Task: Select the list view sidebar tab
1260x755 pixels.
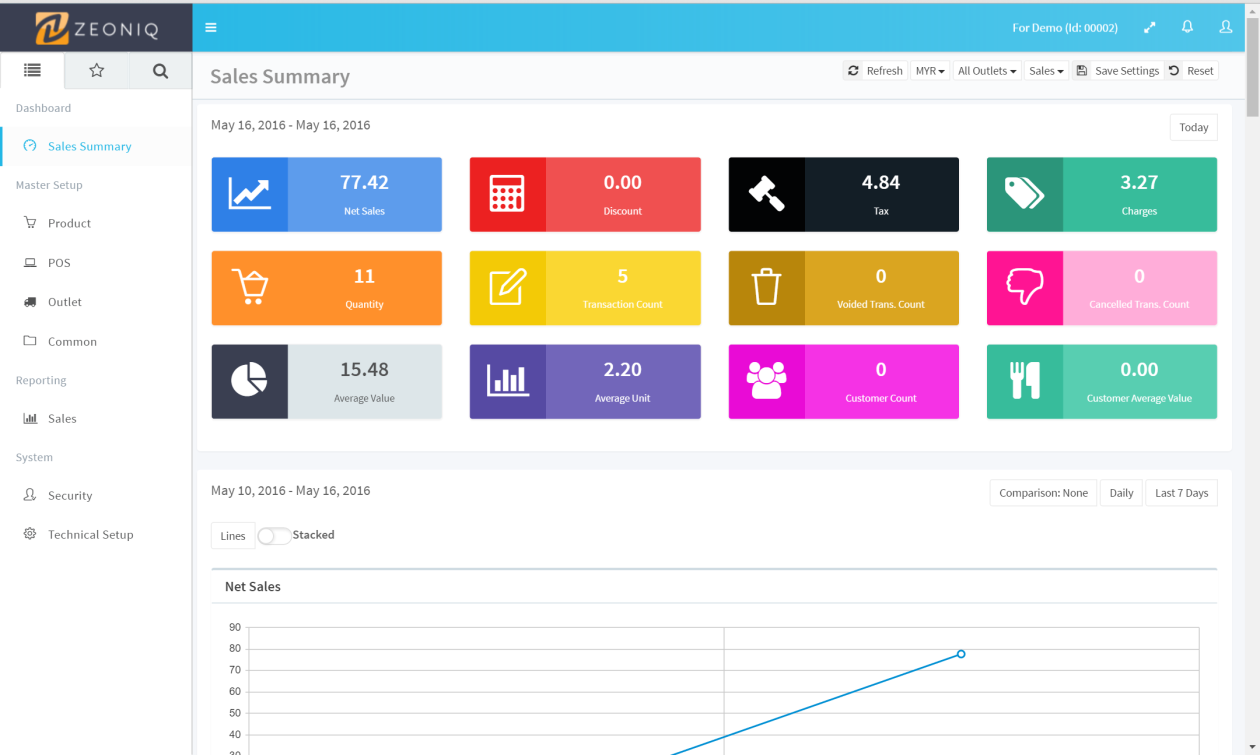Action: tap(32, 71)
